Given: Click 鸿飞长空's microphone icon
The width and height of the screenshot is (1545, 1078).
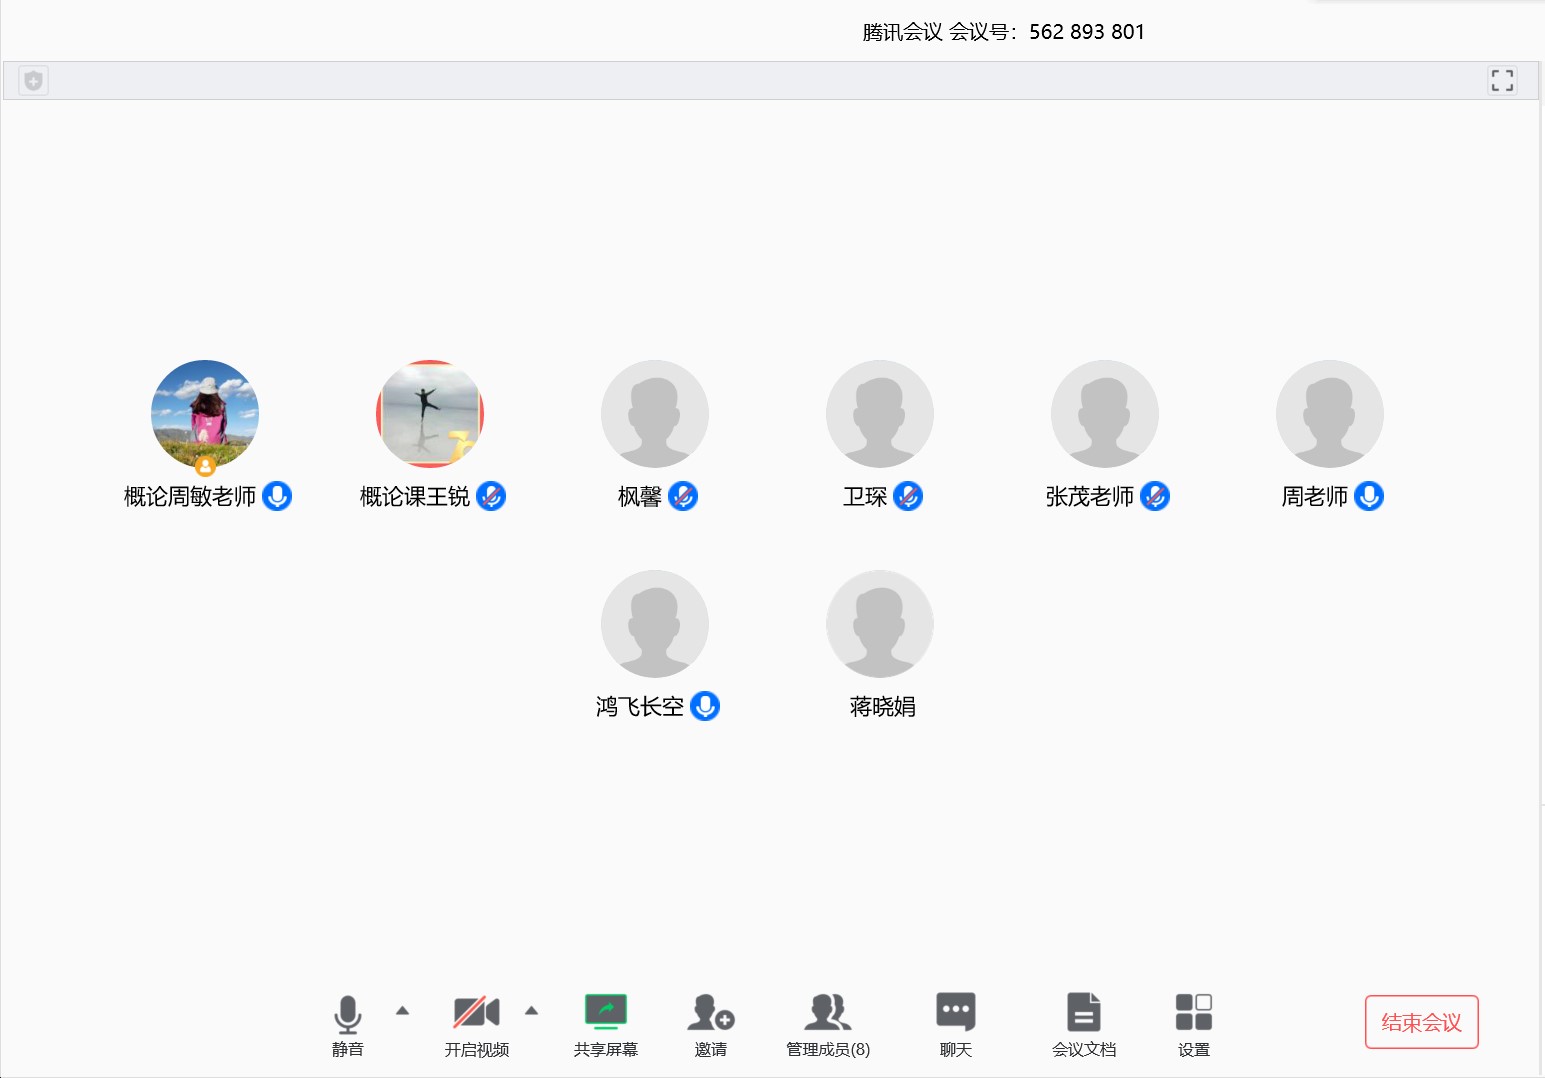Looking at the screenshot, I should point(705,706).
